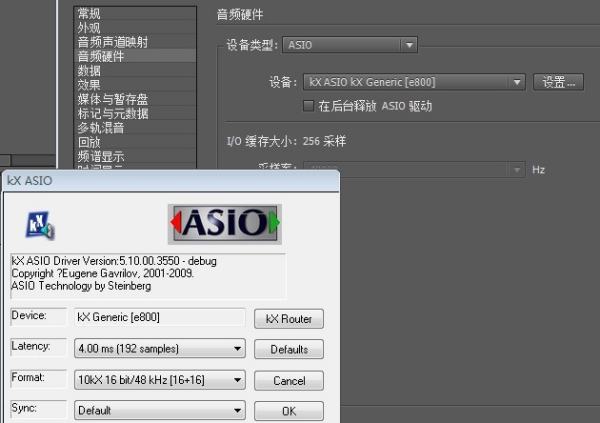
Task: Click the kX ASIO Driver Version text
Action: pos(114,261)
